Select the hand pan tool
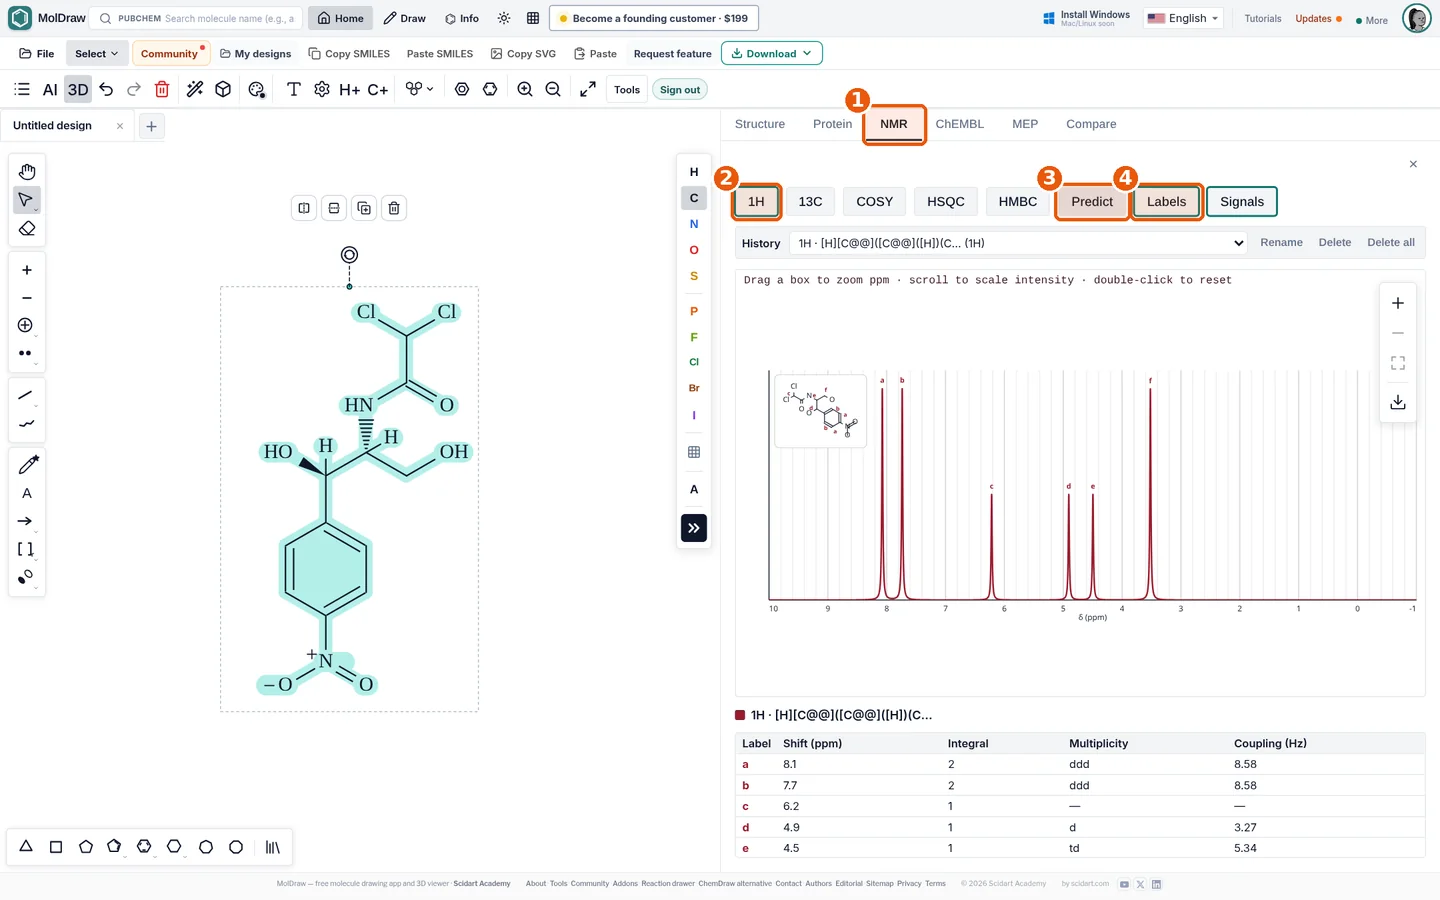 (x=27, y=172)
